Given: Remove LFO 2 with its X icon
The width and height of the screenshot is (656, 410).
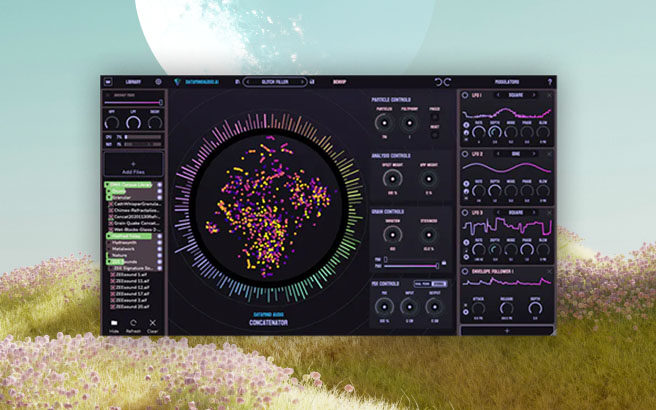Looking at the screenshot, I should 549,154.
